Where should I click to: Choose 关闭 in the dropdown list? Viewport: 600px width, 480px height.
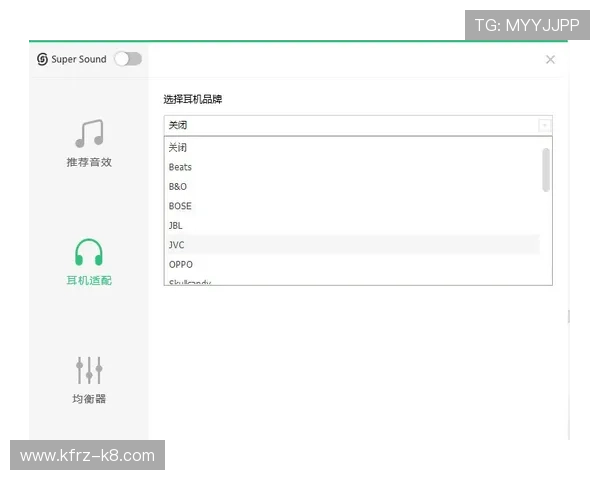(x=354, y=147)
